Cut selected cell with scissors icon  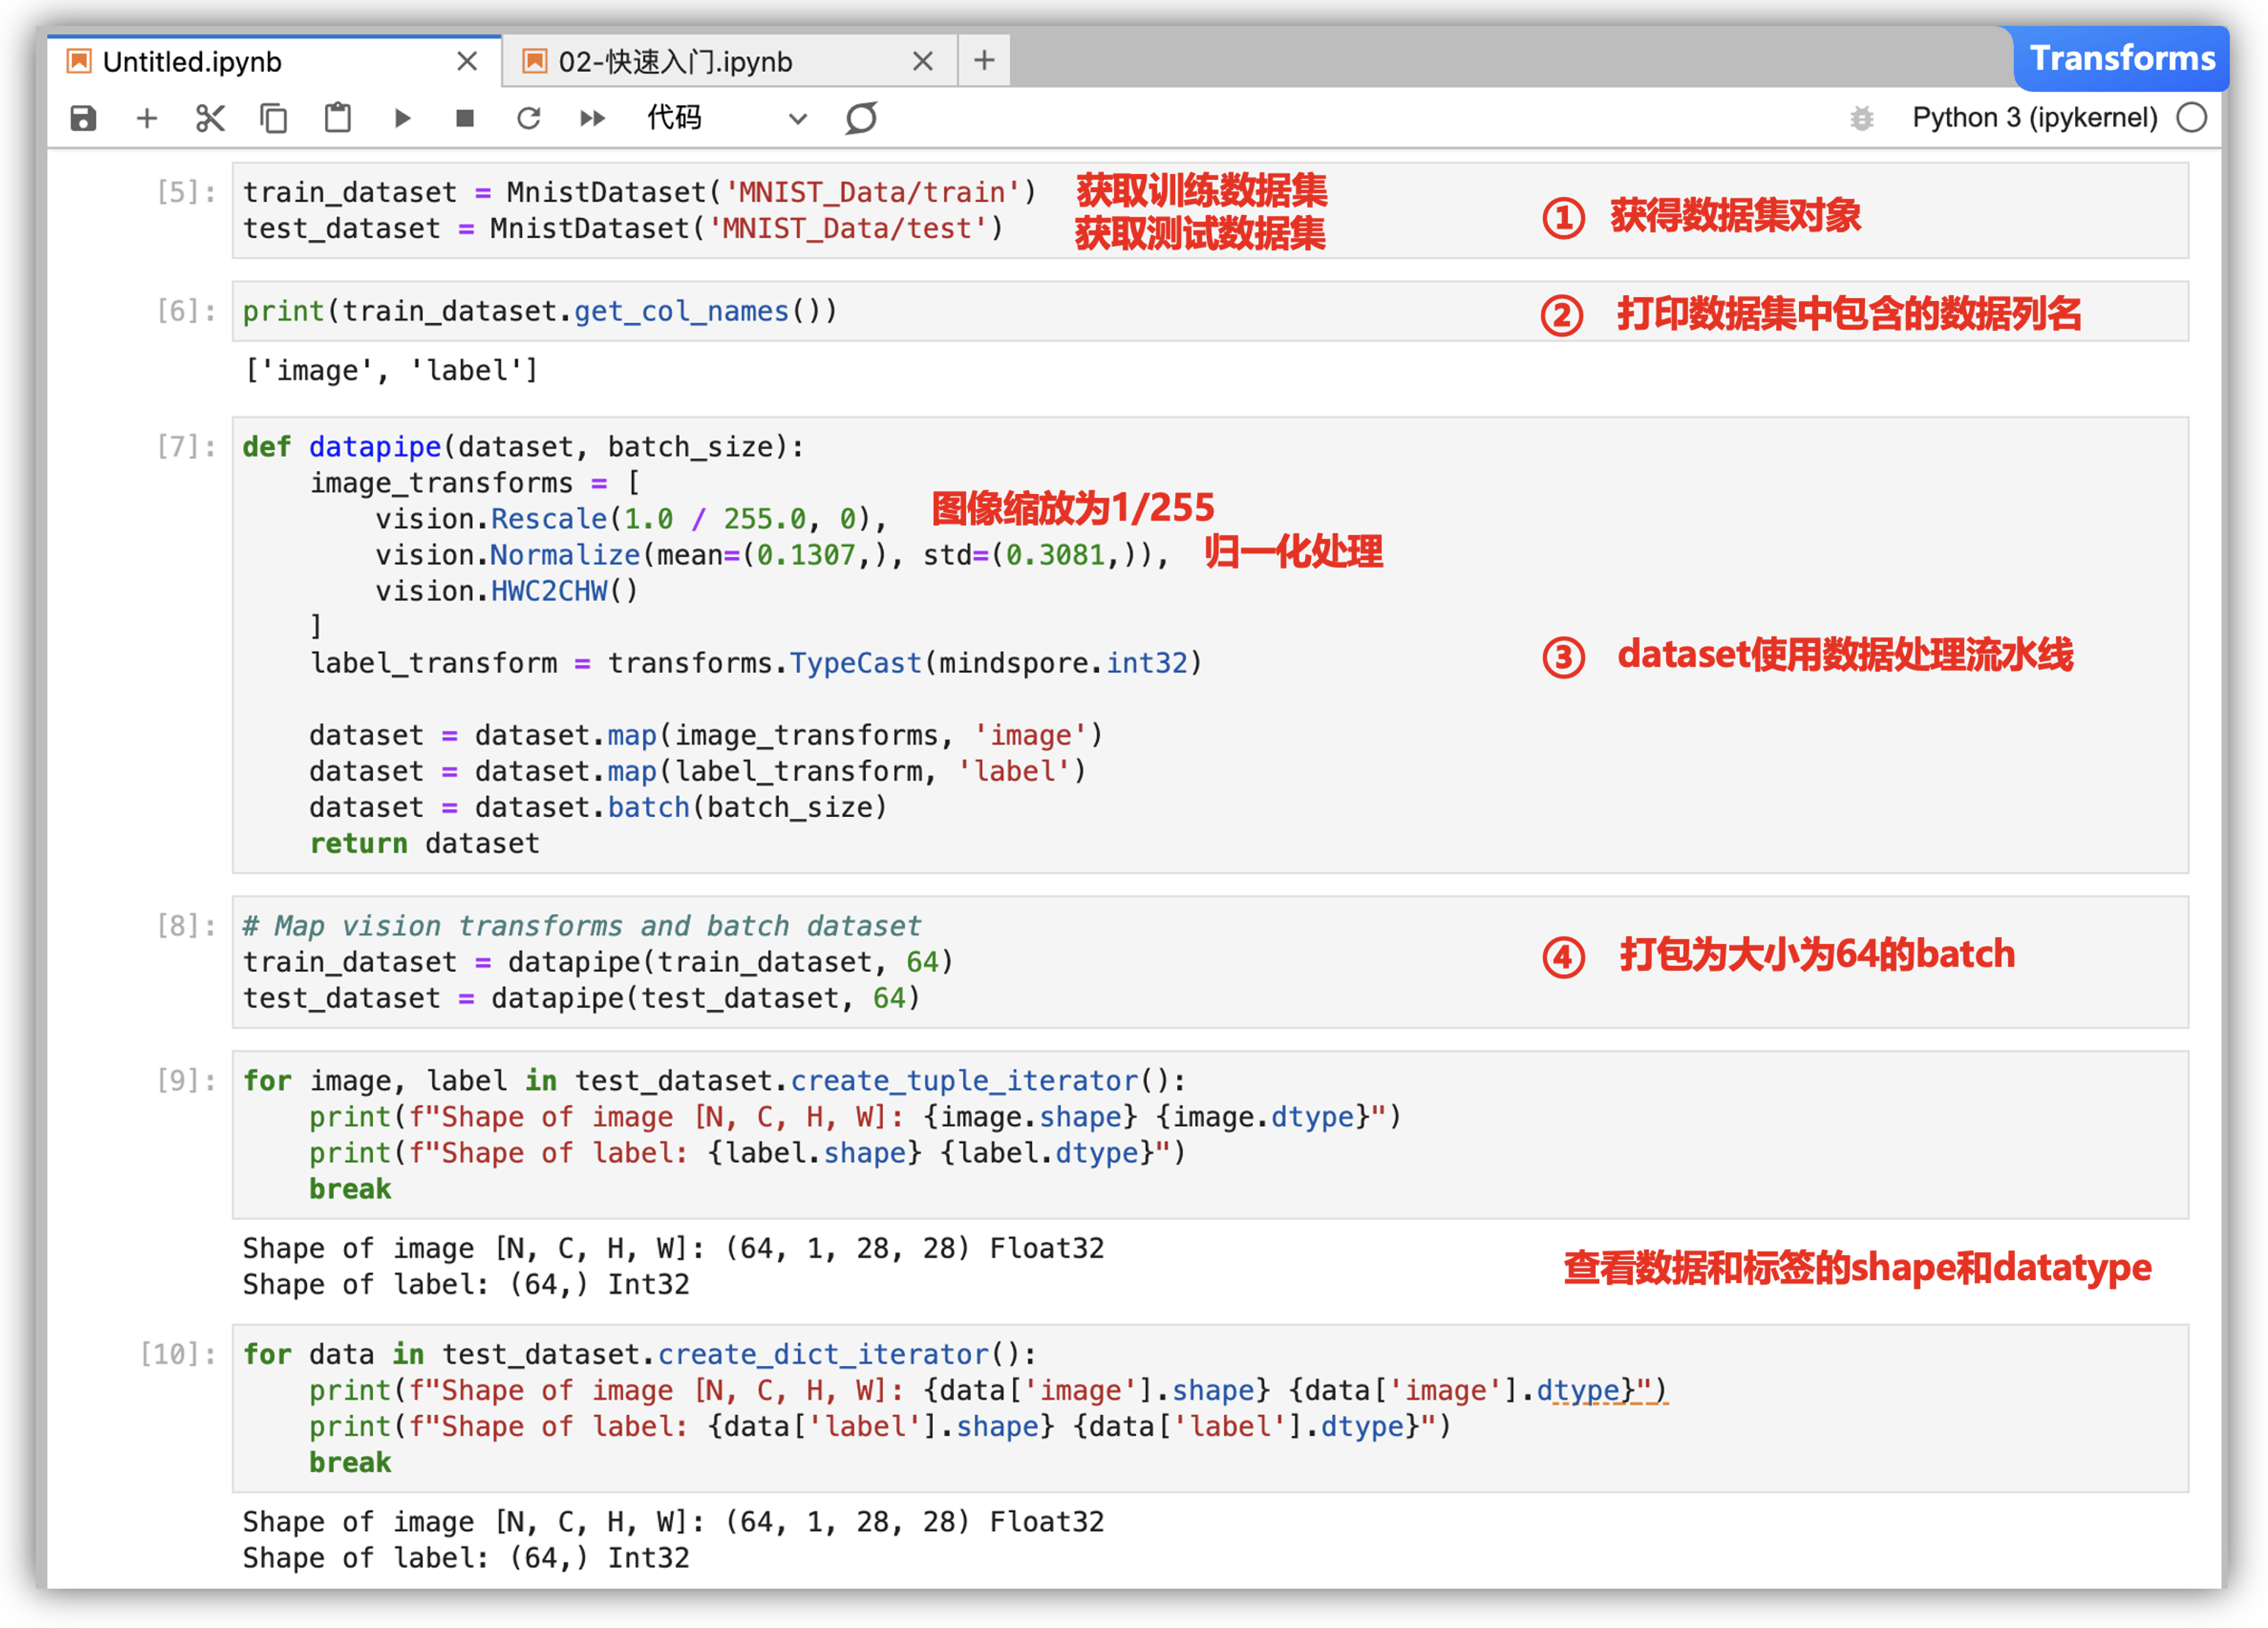[210, 118]
